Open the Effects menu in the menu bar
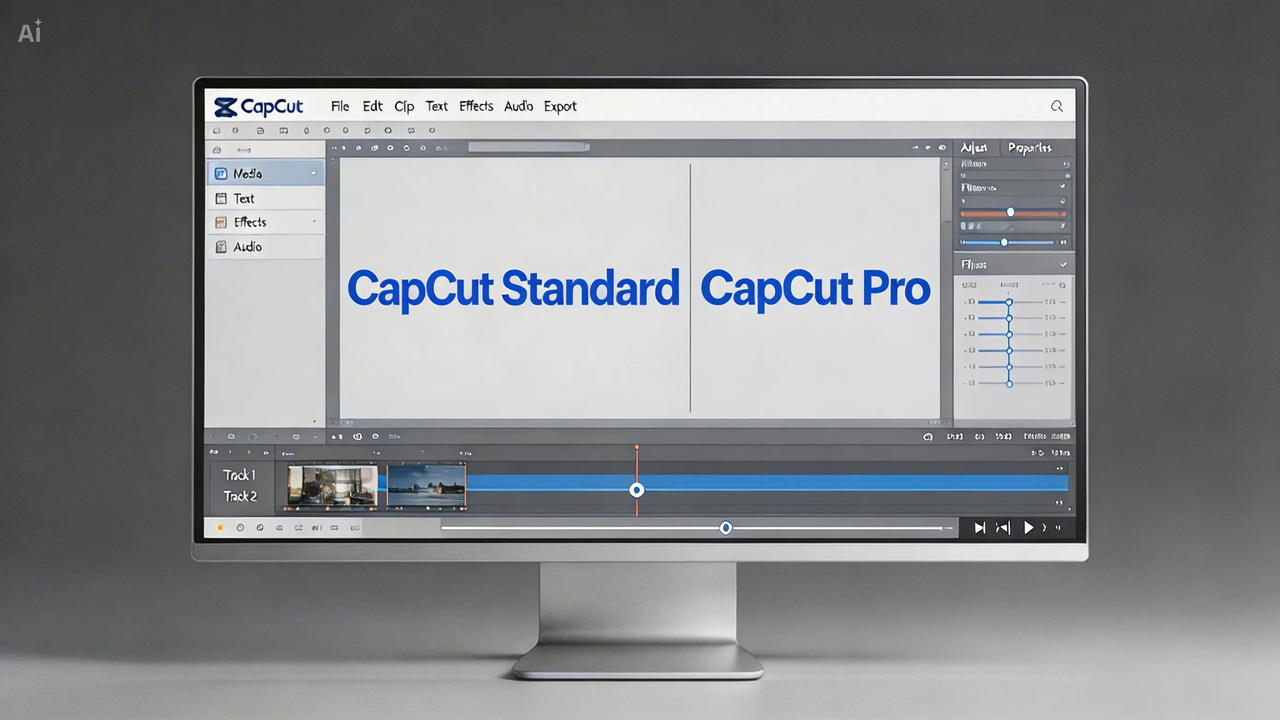Image resolution: width=1280 pixels, height=720 pixels. click(x=476, y=106)
